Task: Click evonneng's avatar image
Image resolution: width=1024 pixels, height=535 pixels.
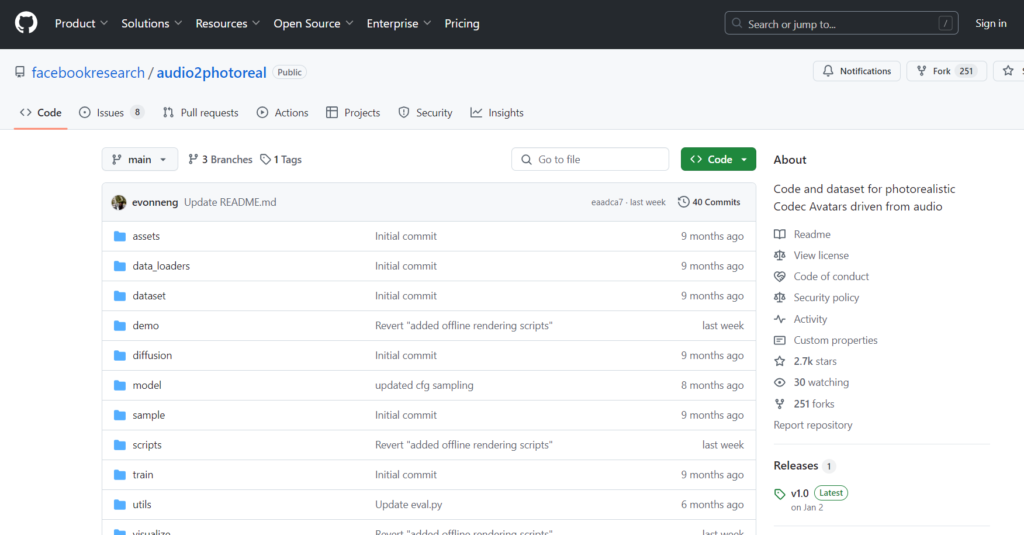Action: (119, 203)
